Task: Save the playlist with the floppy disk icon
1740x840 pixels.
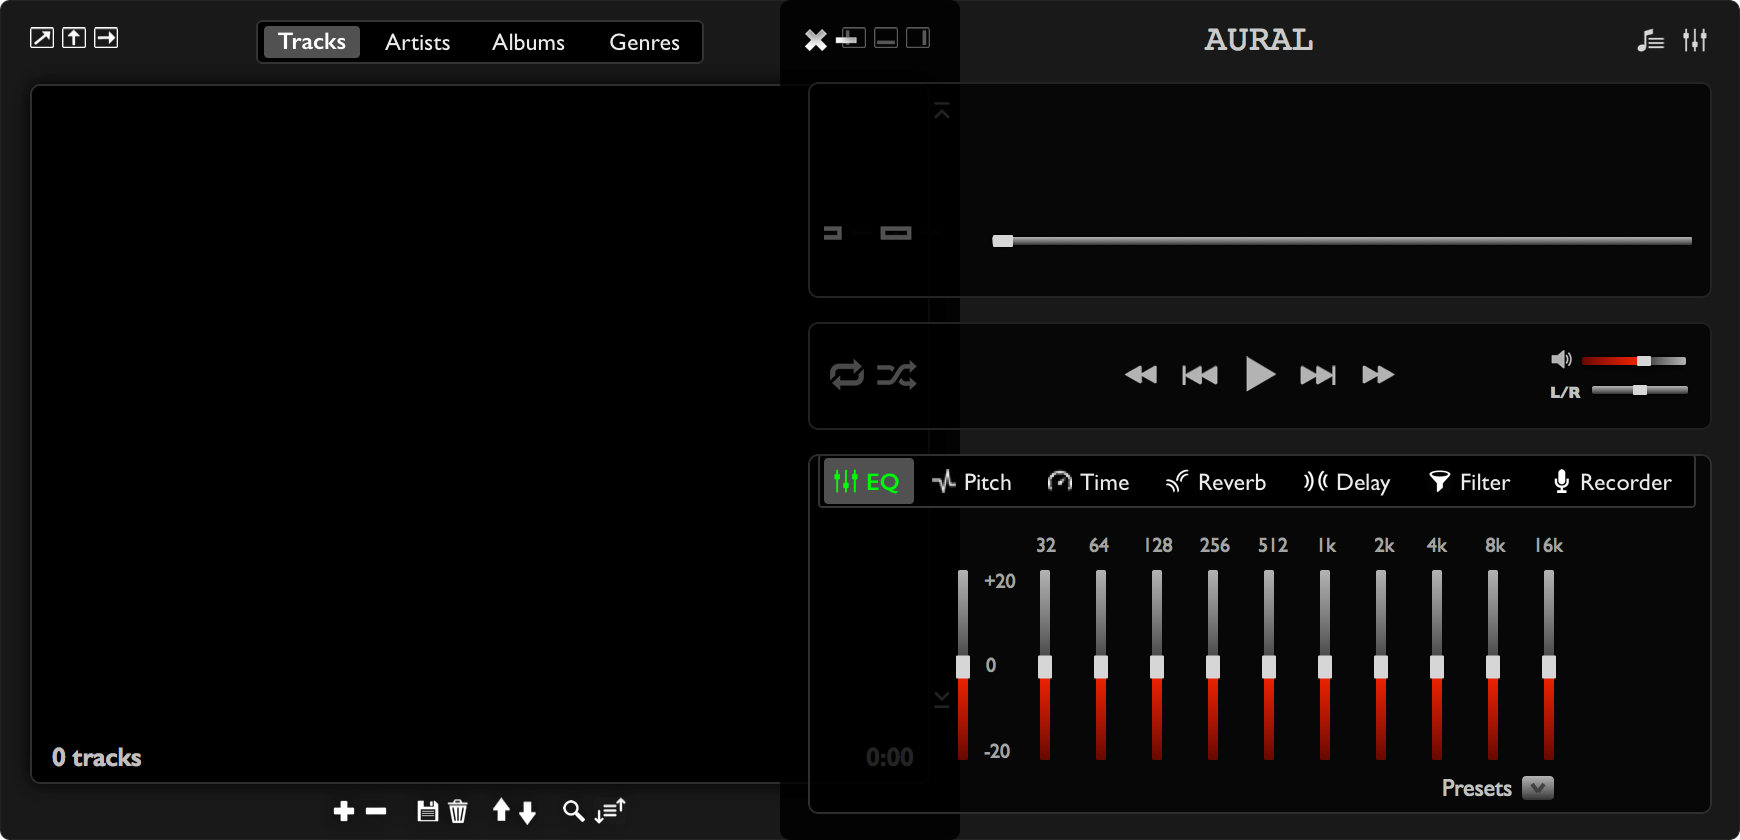Action: pos(428,811)
